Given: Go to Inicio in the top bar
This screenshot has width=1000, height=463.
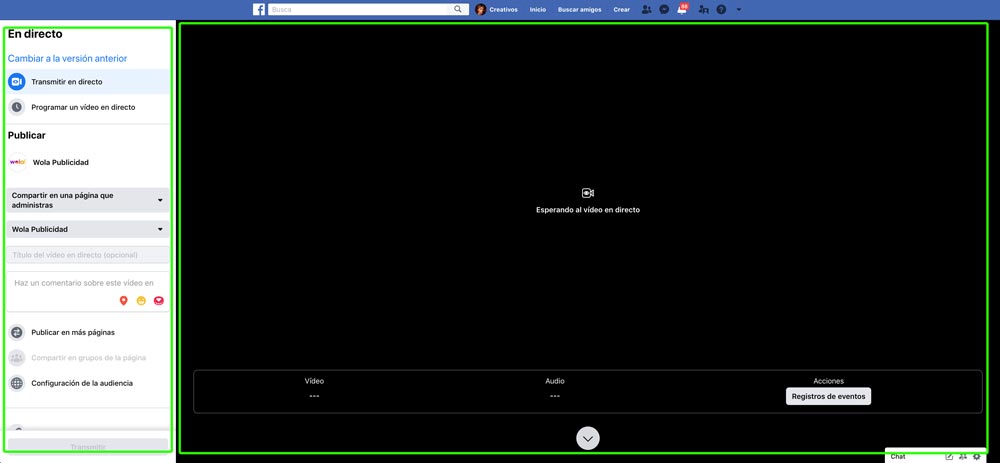Looking at the screenshot, I should (538, 9).
